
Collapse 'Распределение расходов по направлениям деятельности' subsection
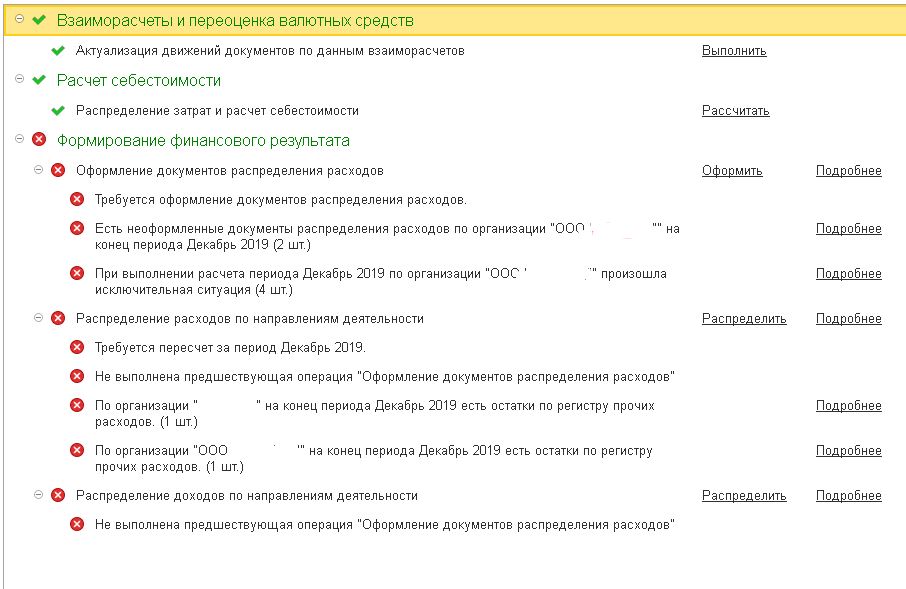tap(39, 318)
